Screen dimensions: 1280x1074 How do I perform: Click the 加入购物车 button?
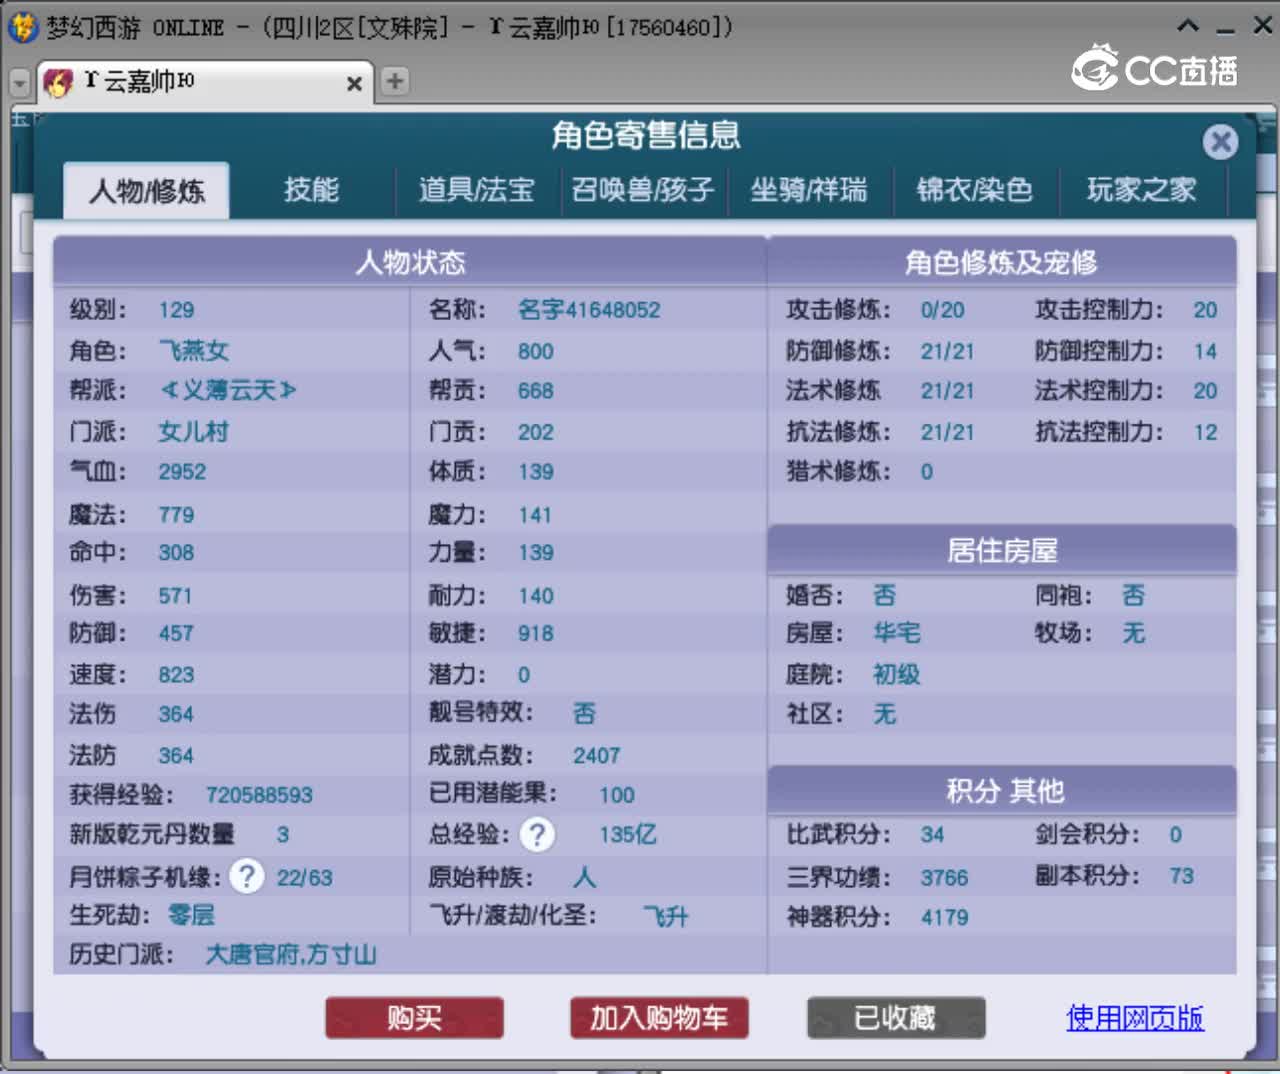tap(659, 1018)
